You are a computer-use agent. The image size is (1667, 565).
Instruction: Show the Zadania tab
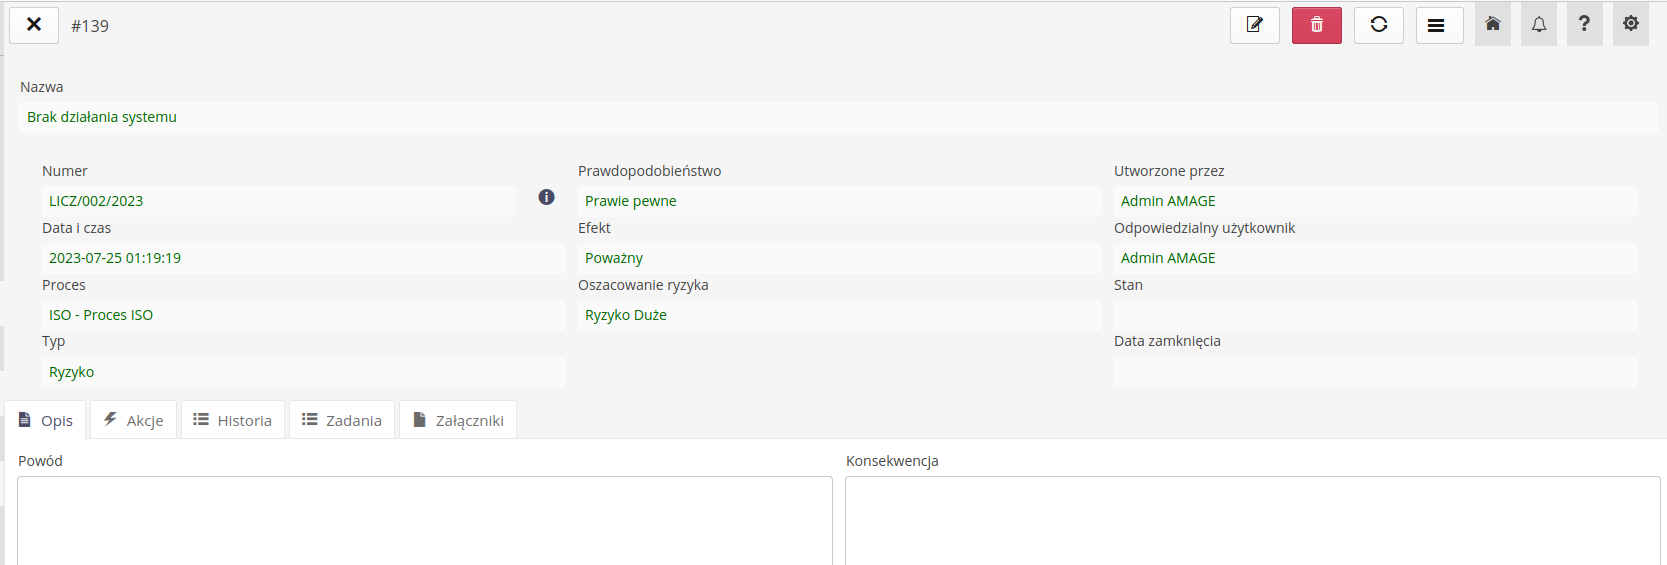[342, 420]
